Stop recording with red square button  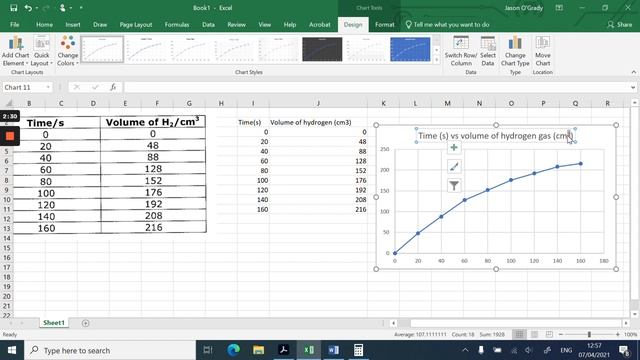click(10, 136)
